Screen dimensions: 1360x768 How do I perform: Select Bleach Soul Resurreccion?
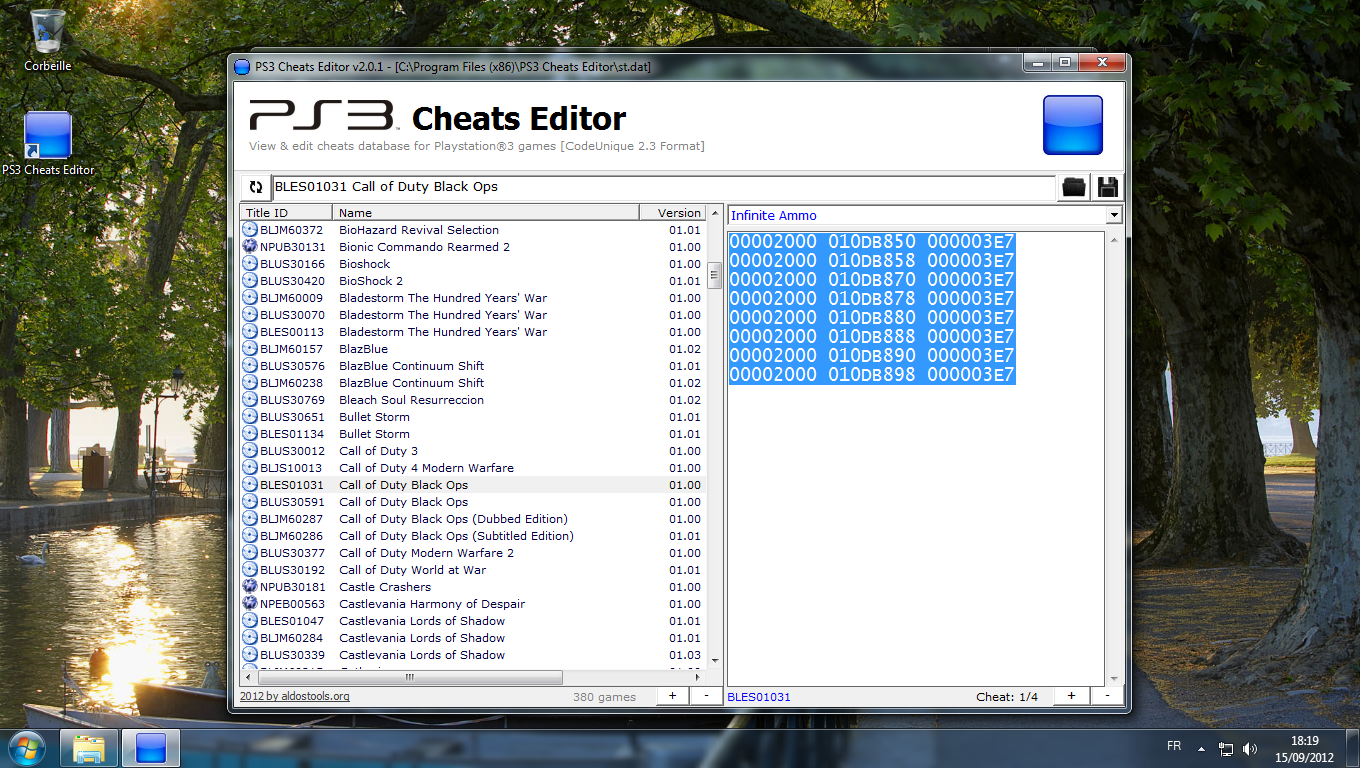tap(473, 400)
